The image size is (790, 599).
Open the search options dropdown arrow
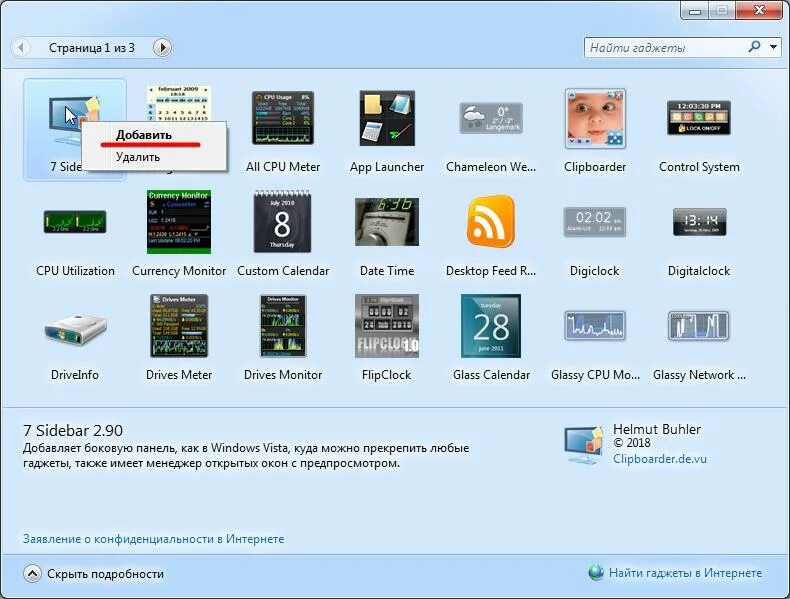pyautogui.click(x=773, y=47)
